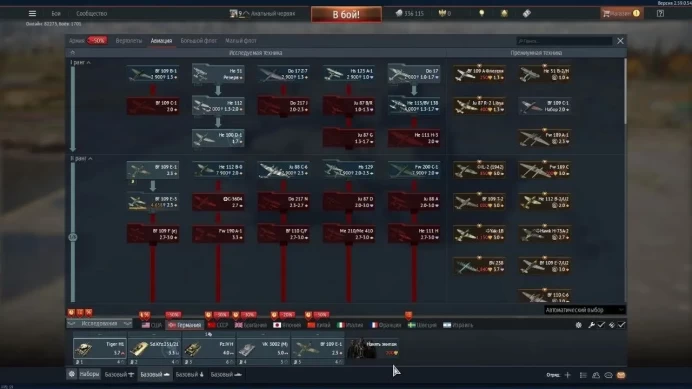This screenshot has width=692, height=389.
Task: Select the locked Fw 190 A-1 card
Action: tap(218, 234)
